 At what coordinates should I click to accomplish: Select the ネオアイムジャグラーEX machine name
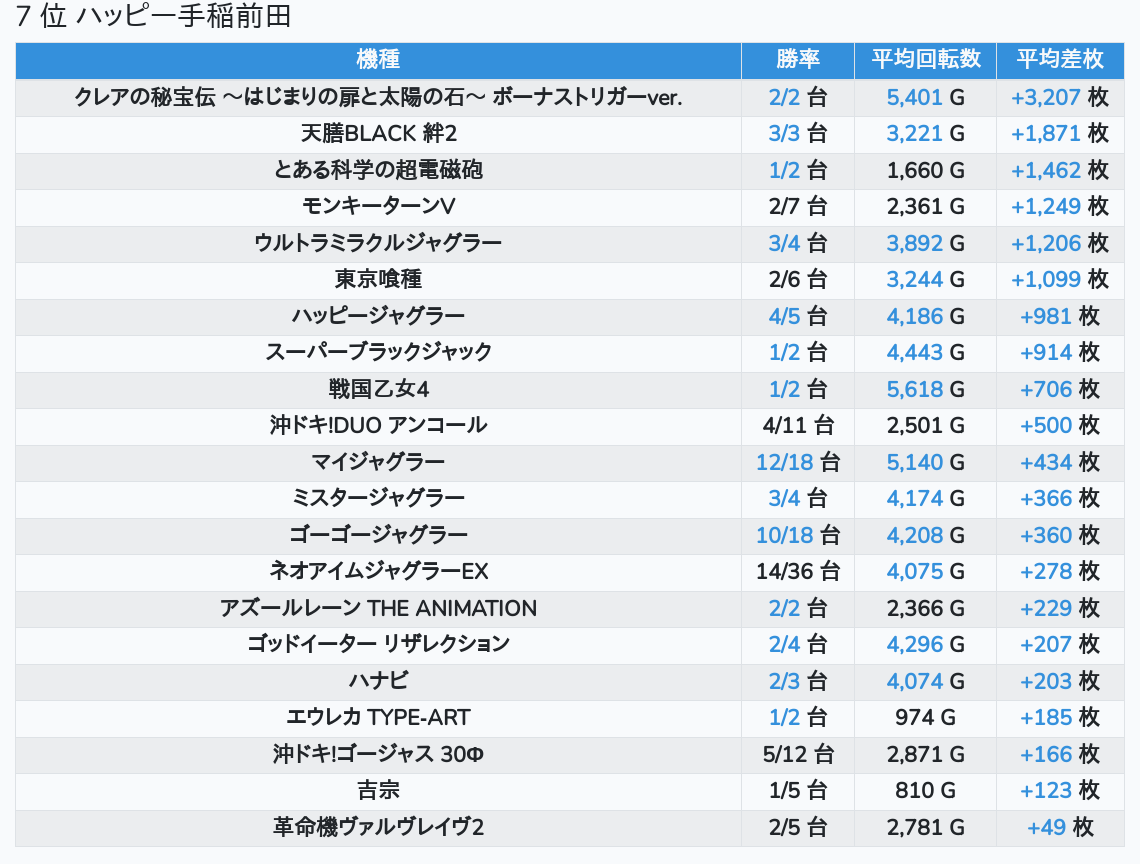(378, 572)
